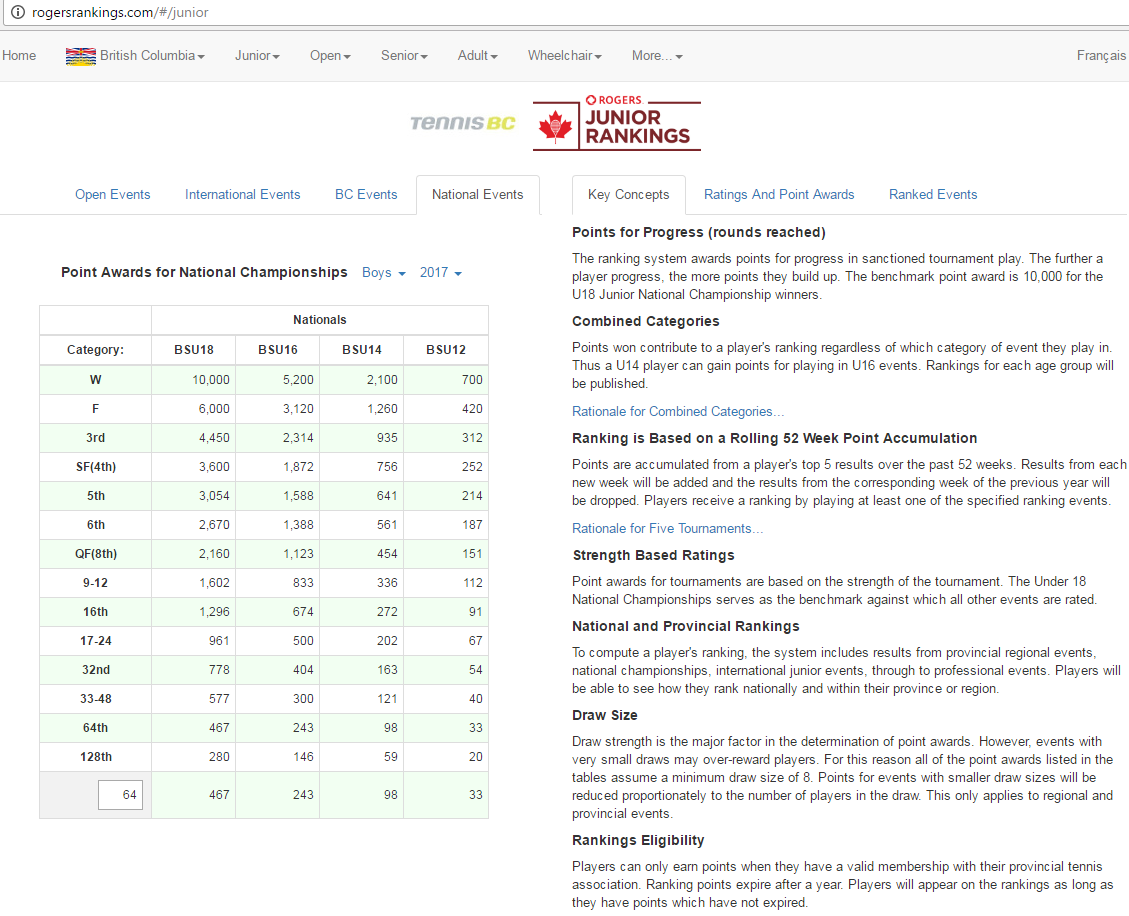The width and height of the screenshot is (1129, 916).
Task: Click the QF(8th) row label
Action: click(96, 554)
